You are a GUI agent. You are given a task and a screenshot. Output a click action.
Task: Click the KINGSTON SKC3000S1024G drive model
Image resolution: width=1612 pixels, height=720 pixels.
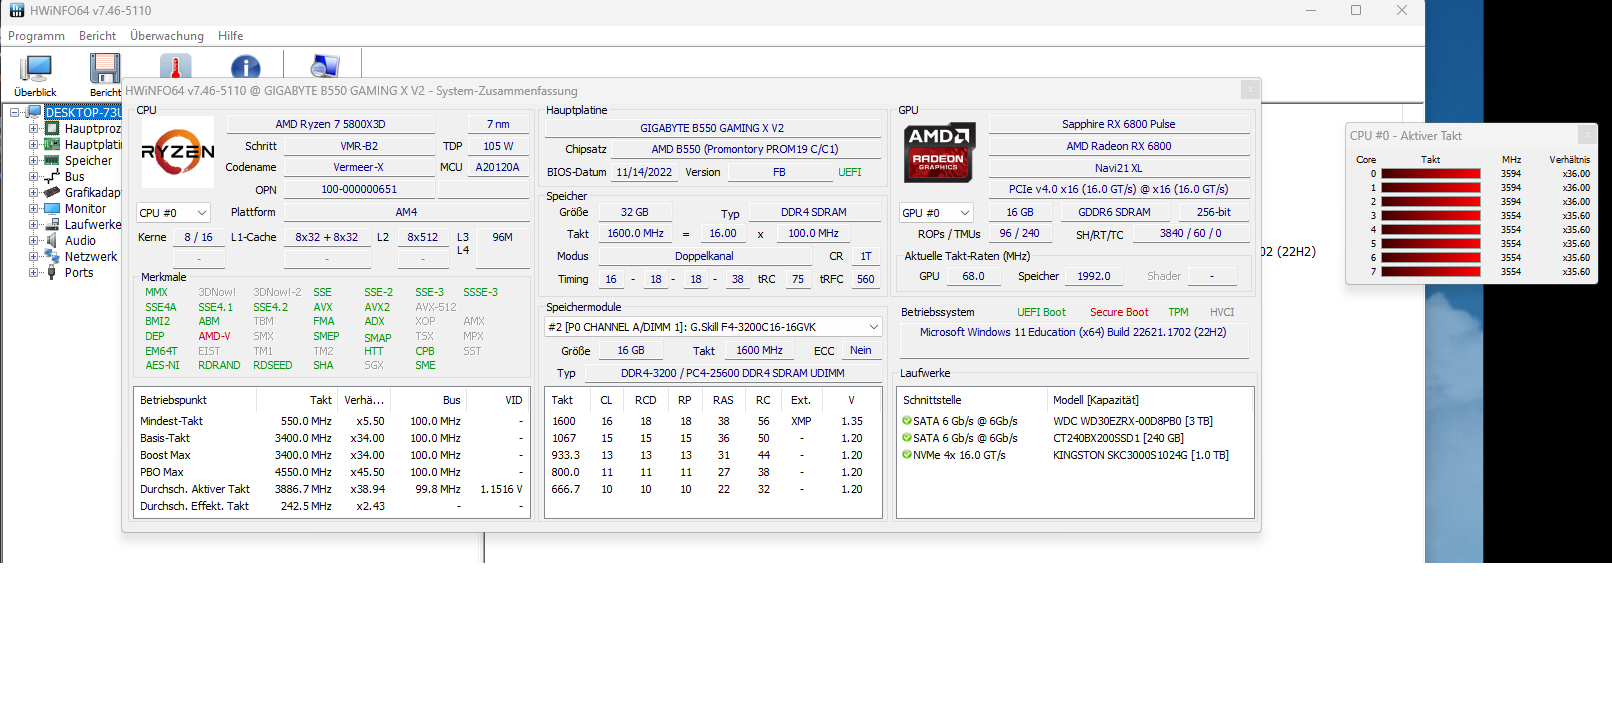(x=1141, y=455)
